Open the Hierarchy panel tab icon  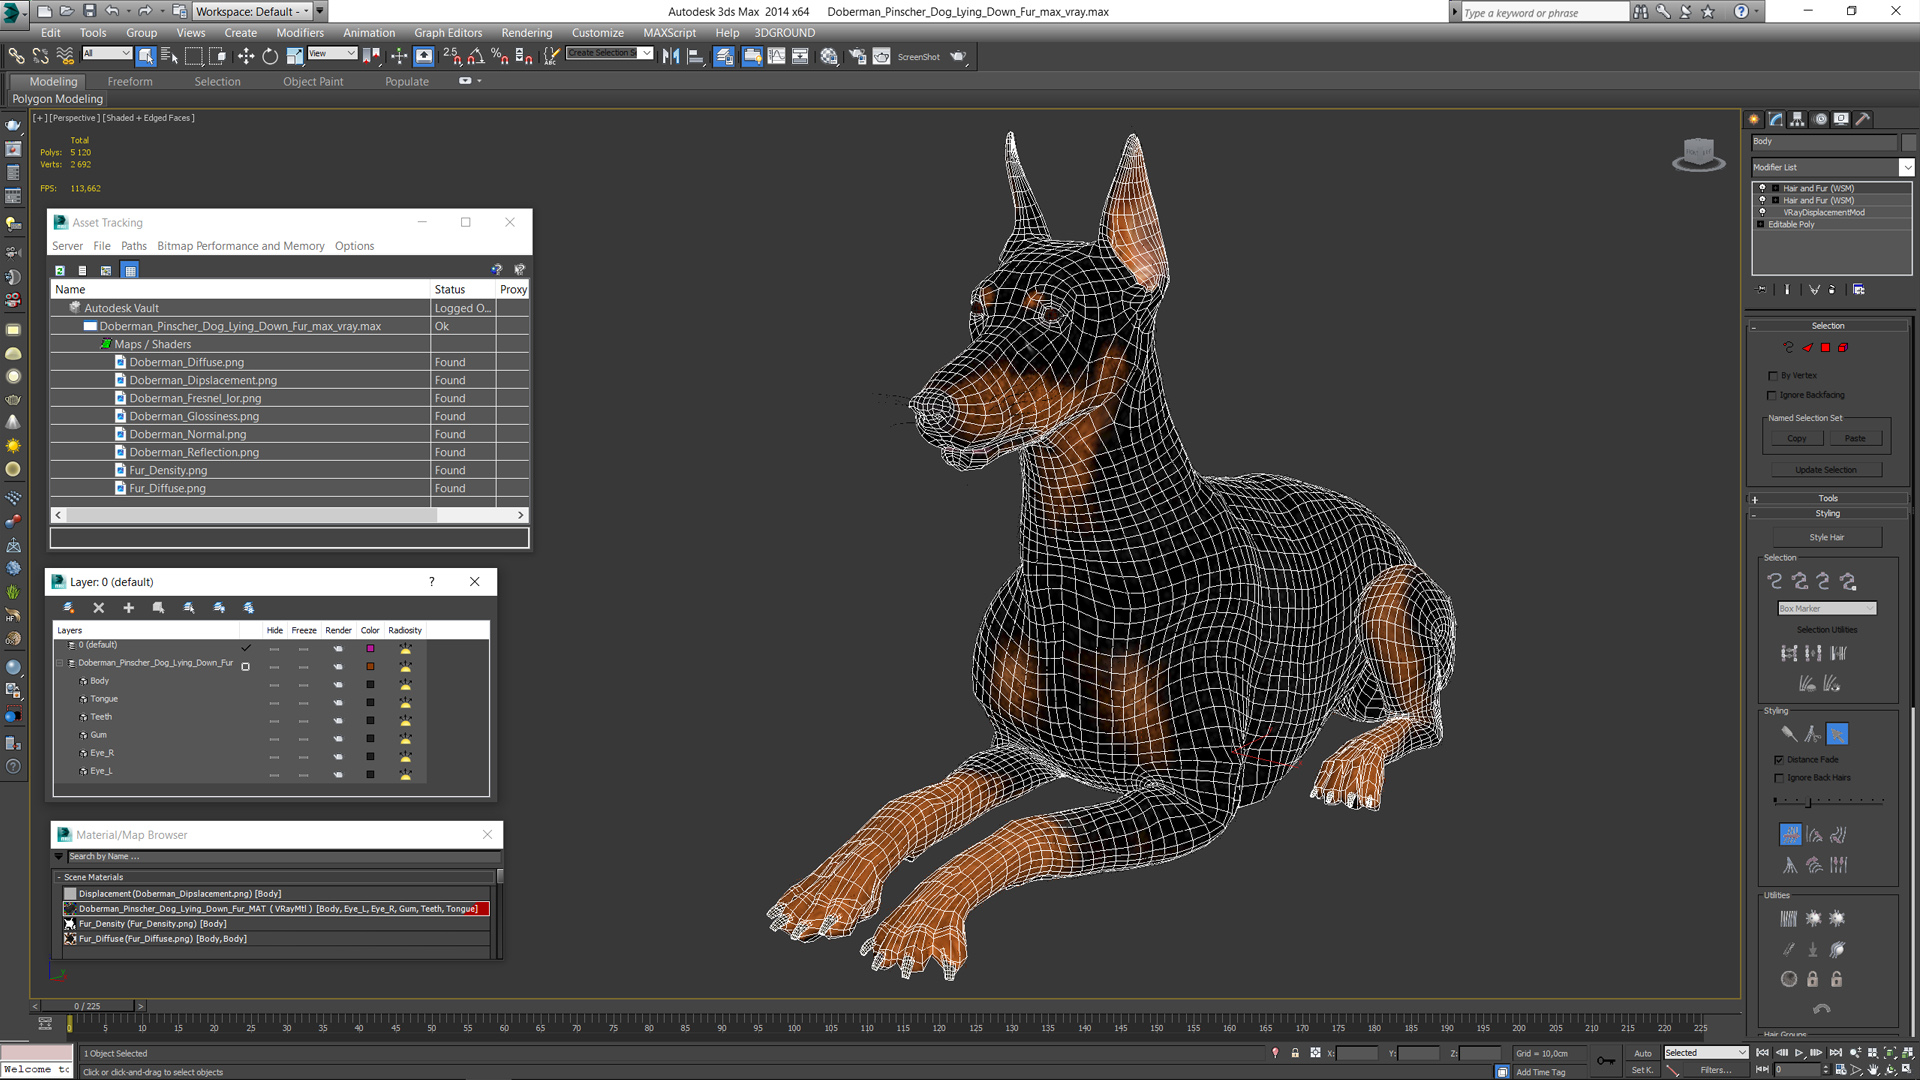point(1798,119)
